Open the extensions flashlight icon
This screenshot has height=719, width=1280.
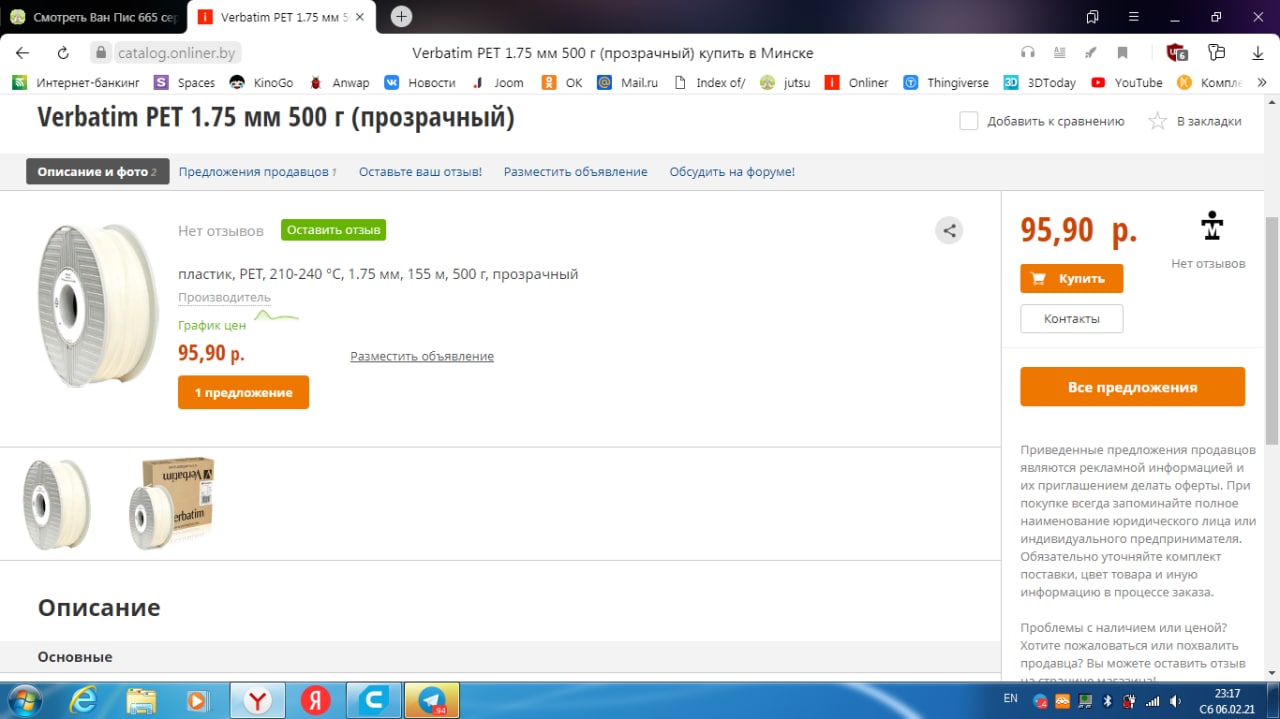click(1216, 53)
